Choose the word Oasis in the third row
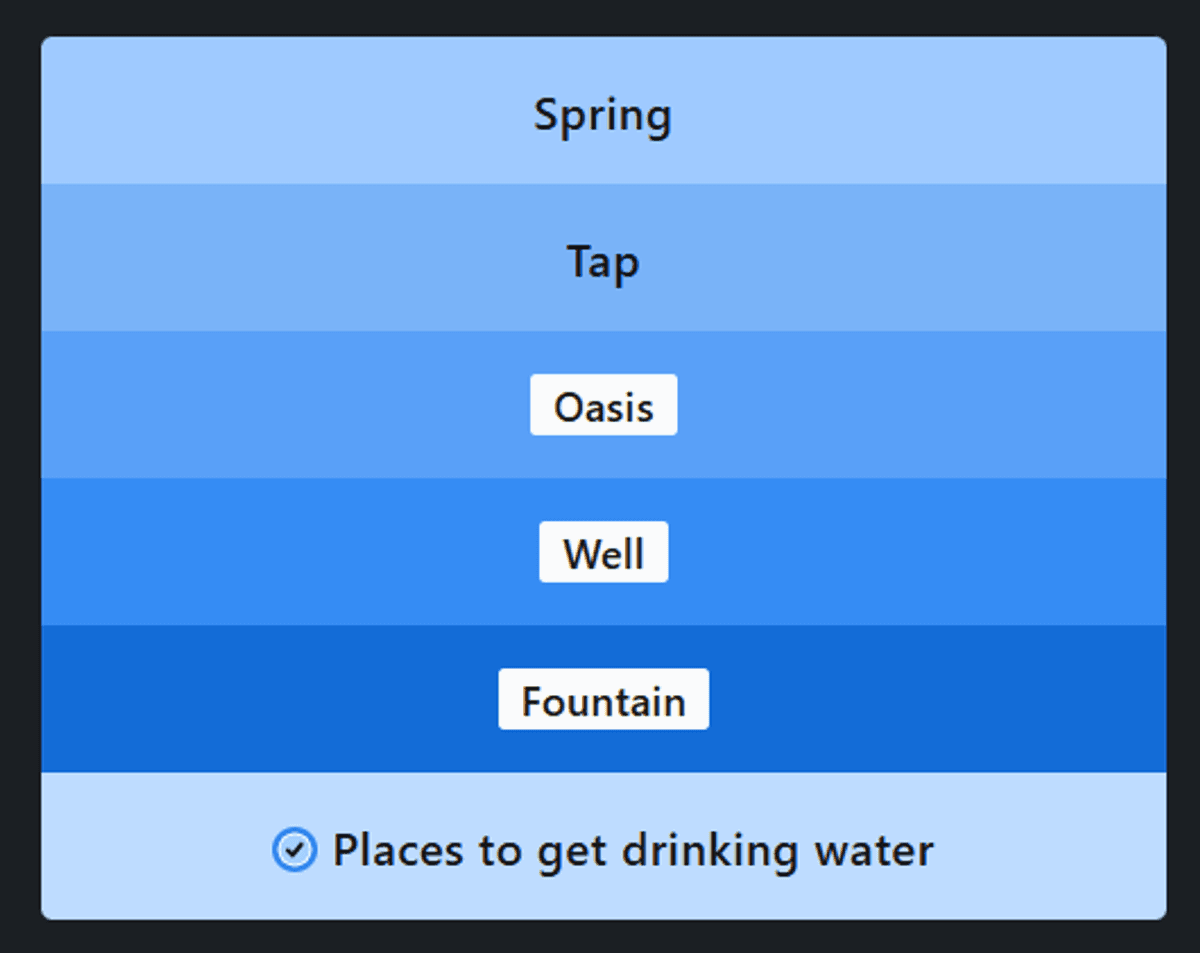This screenshot has height=953, width=1200. pyautogui.click(x=603, y=407)
